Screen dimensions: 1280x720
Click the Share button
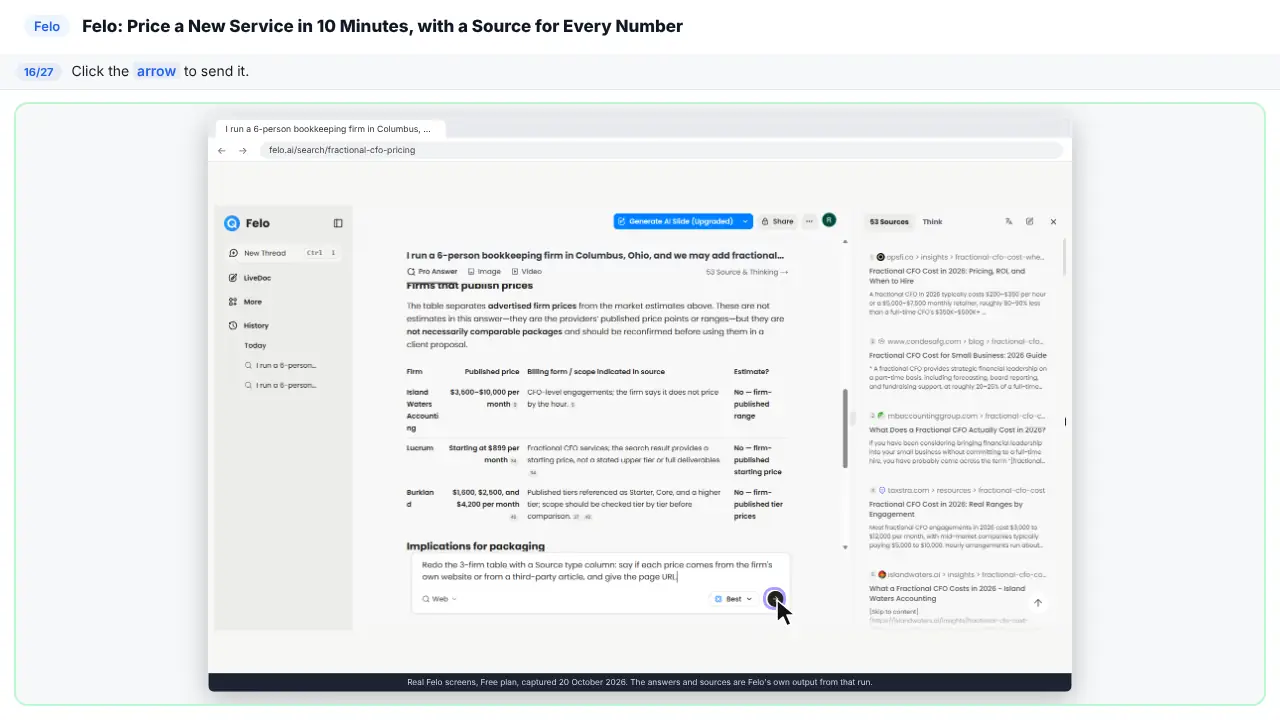point(777,221)
